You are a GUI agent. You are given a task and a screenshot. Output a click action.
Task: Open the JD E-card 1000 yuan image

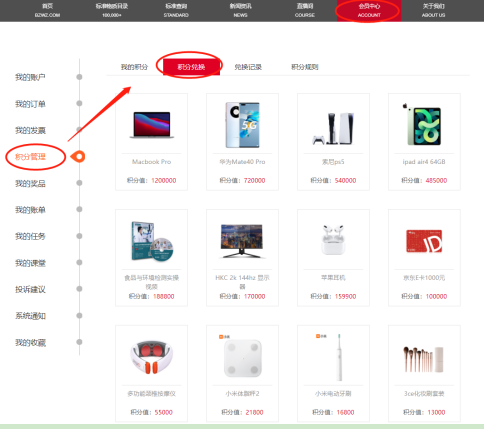pyautogui.click(x=424, y=241)
